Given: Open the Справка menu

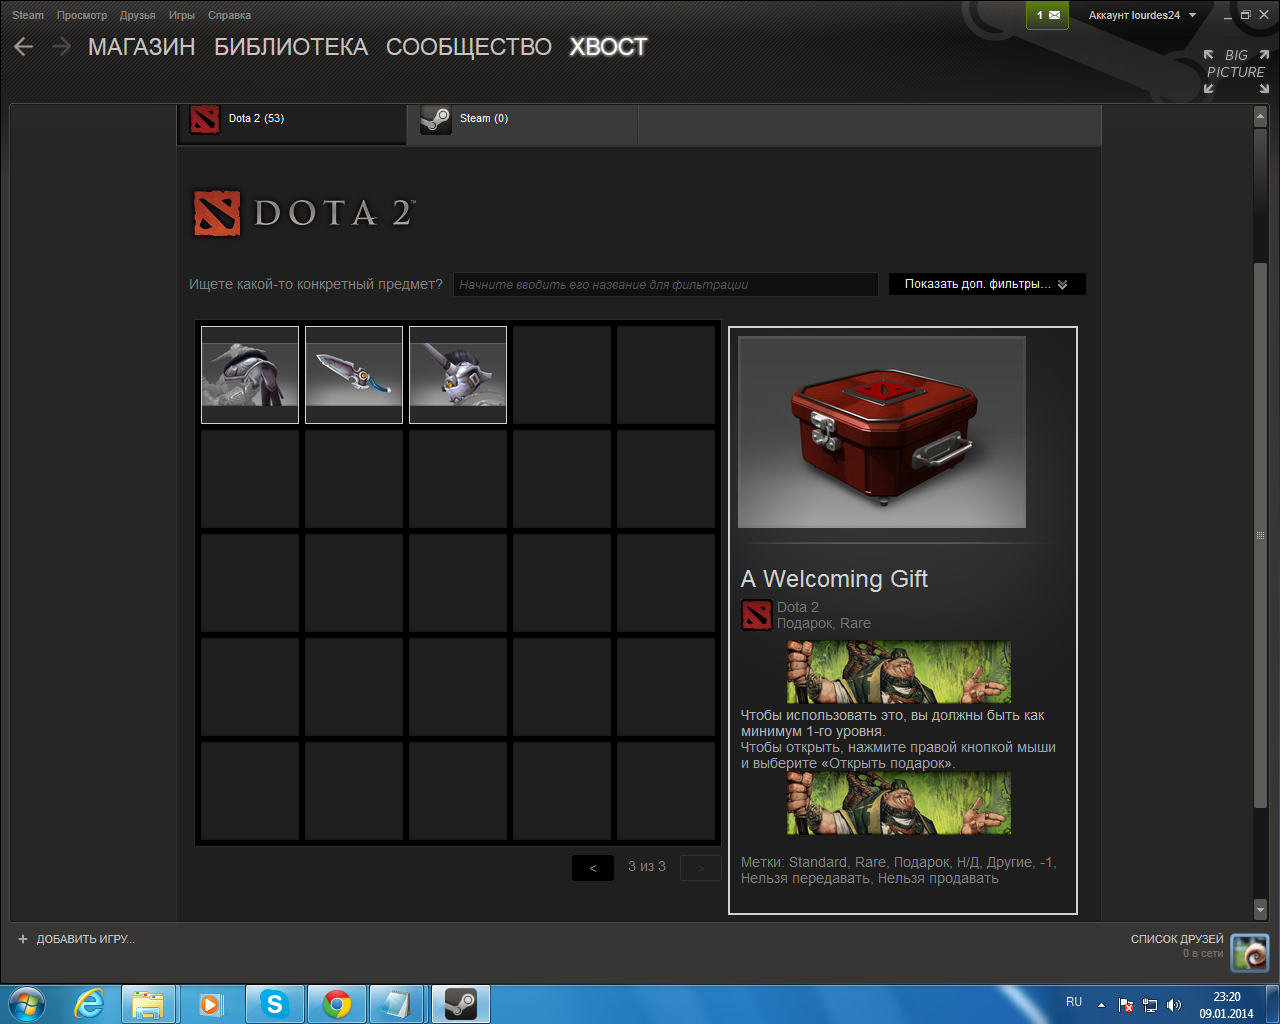Looking at the screenshot, I should (229, 15).
